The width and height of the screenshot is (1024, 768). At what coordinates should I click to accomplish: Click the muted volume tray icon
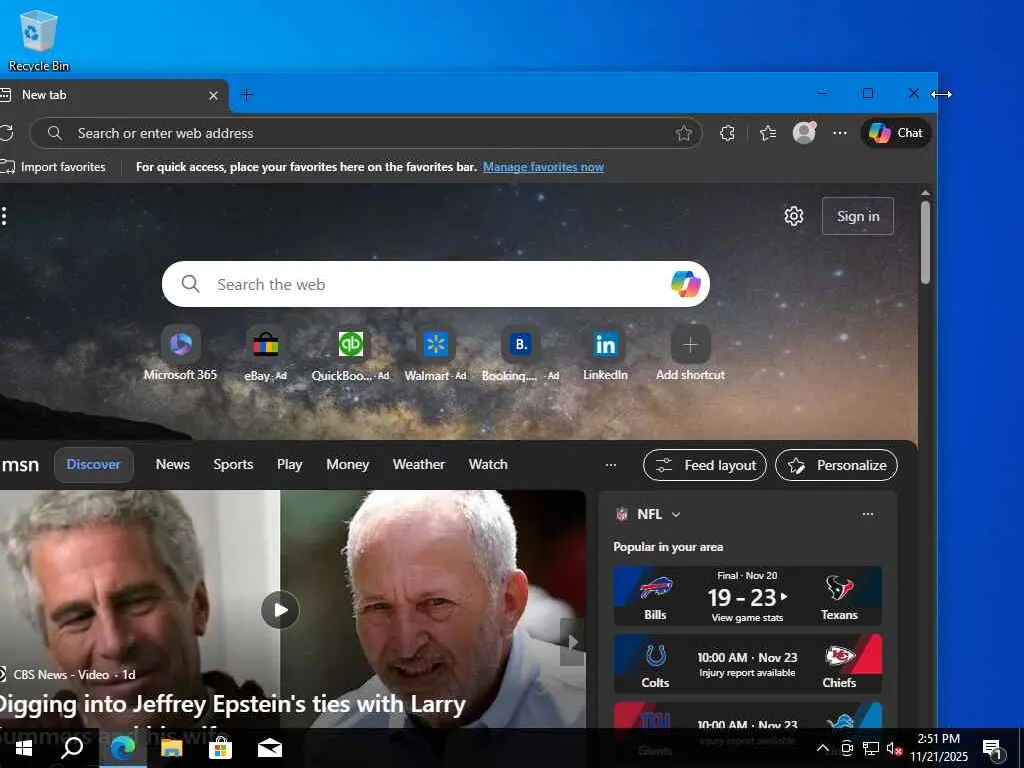tap(894, 748)
